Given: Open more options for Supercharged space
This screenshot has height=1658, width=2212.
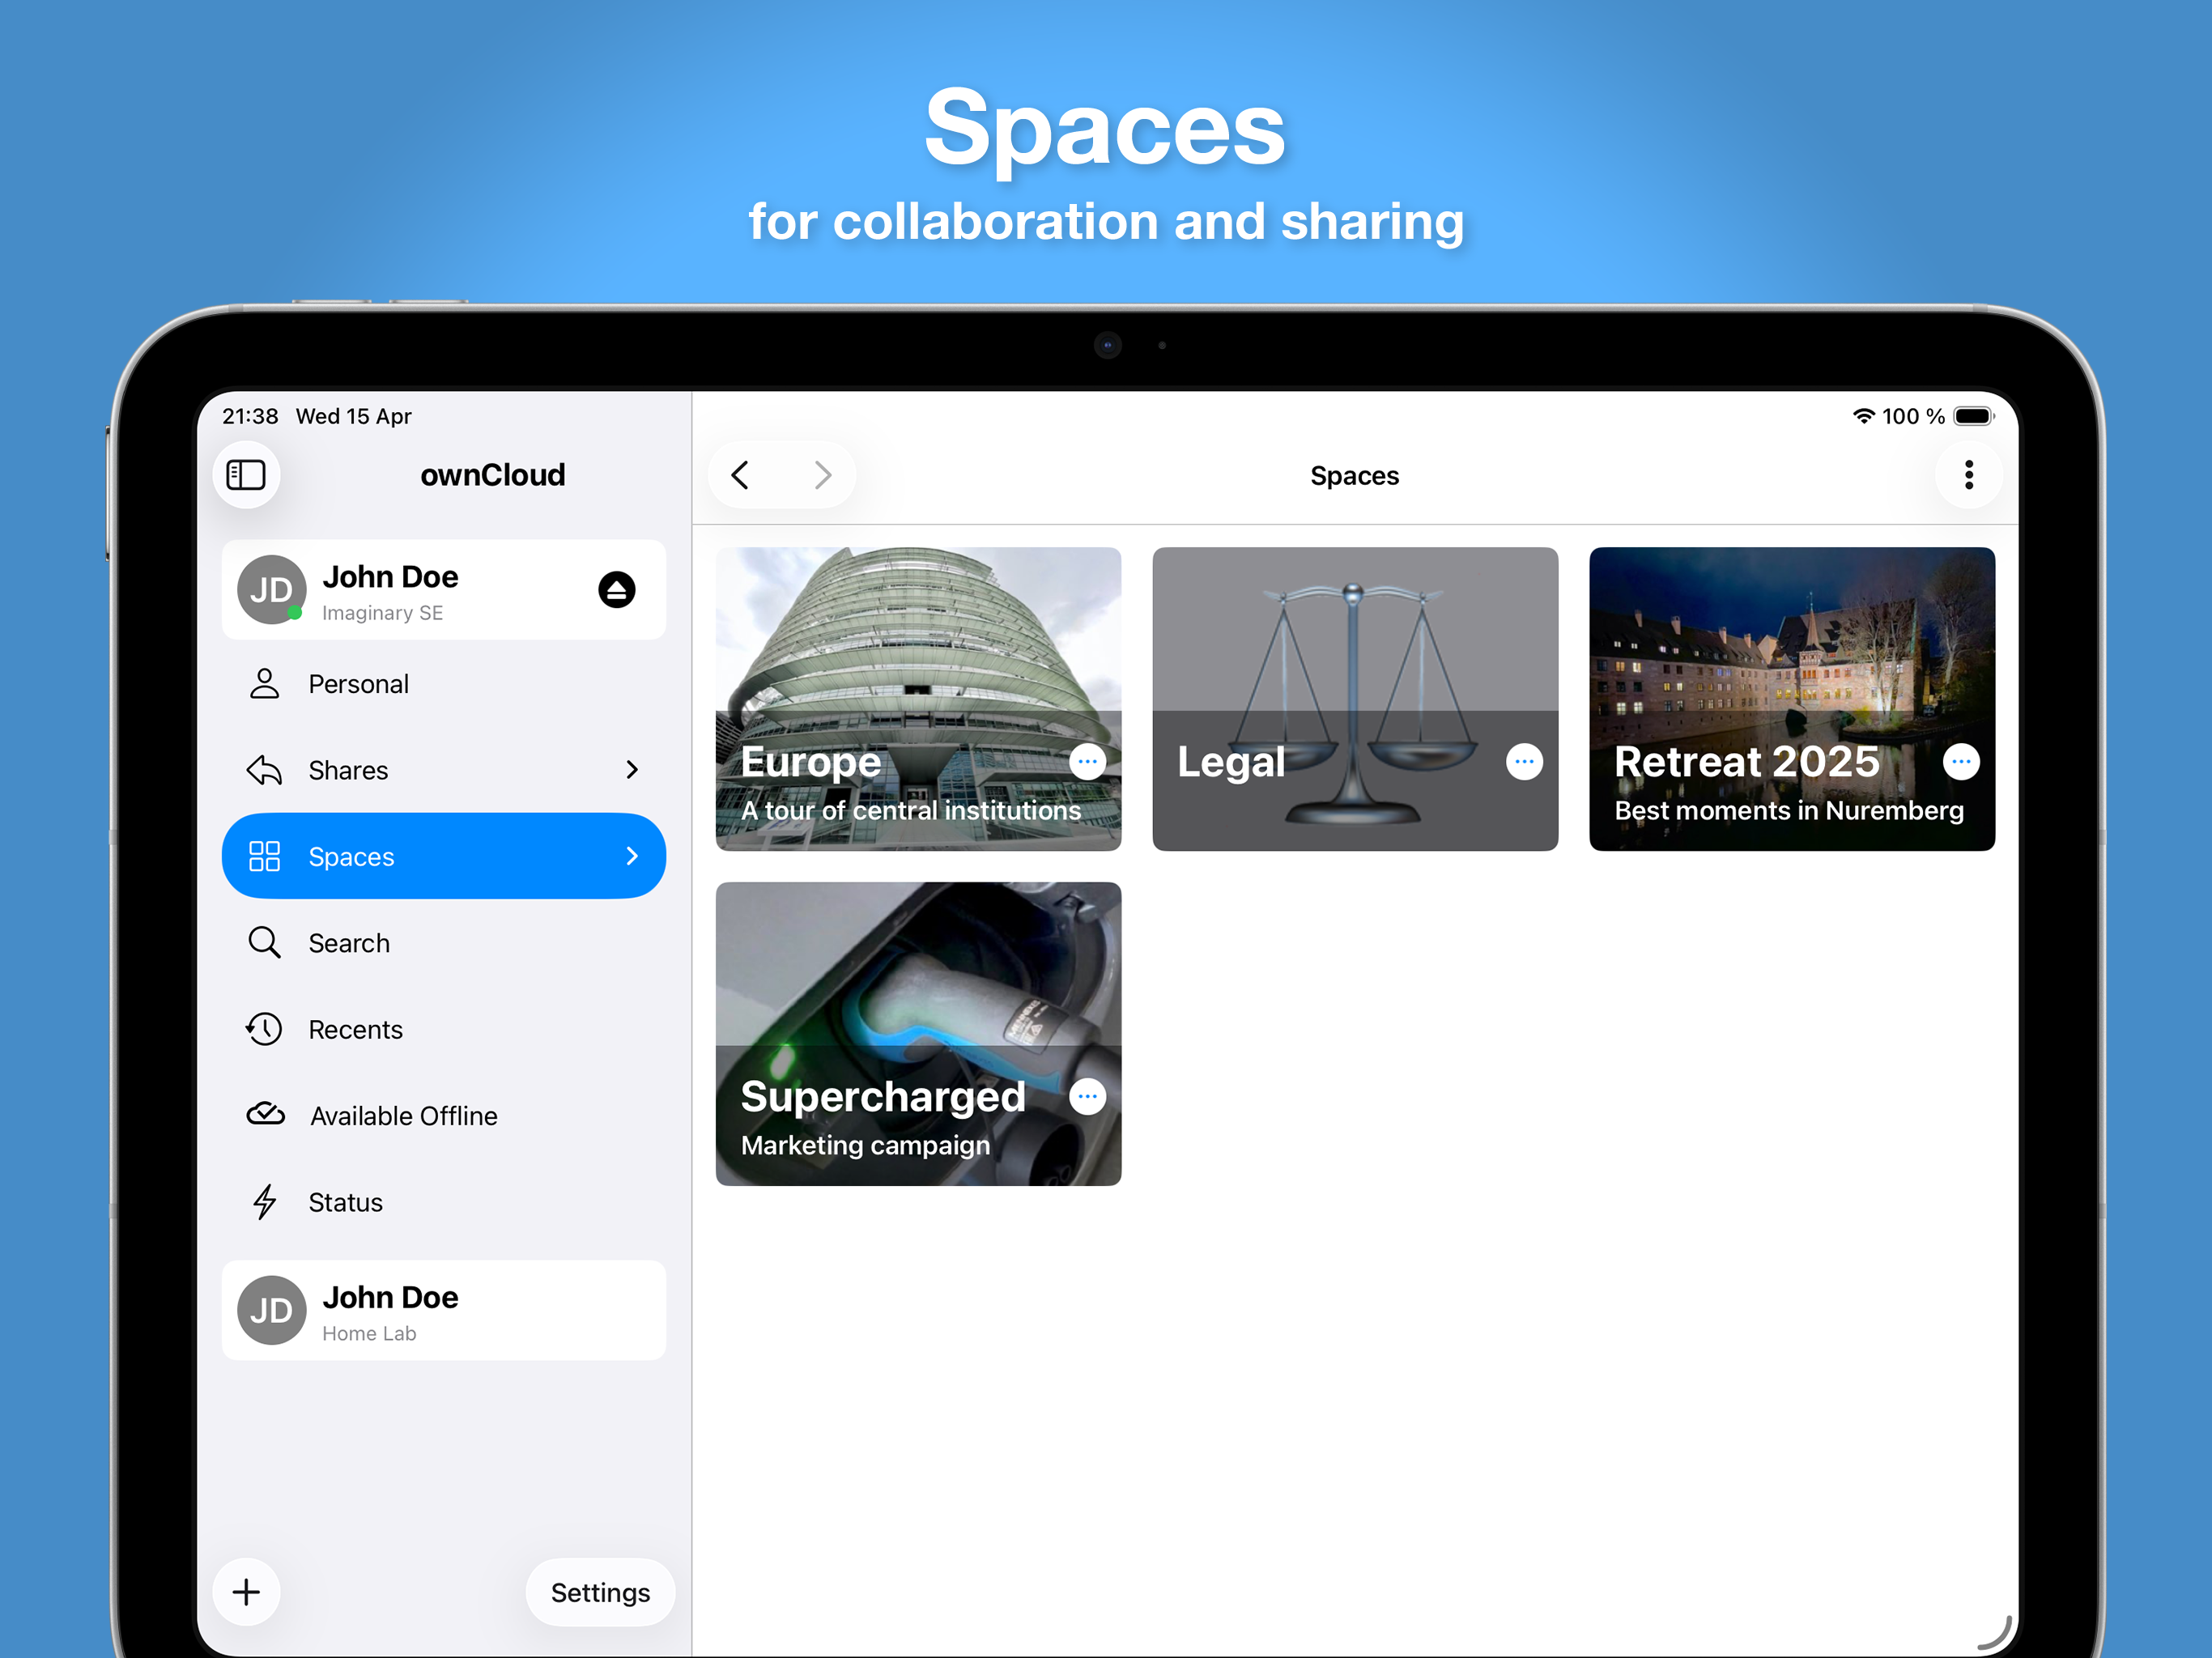Looking at the screenshot, I should tap(1087, 1097).
